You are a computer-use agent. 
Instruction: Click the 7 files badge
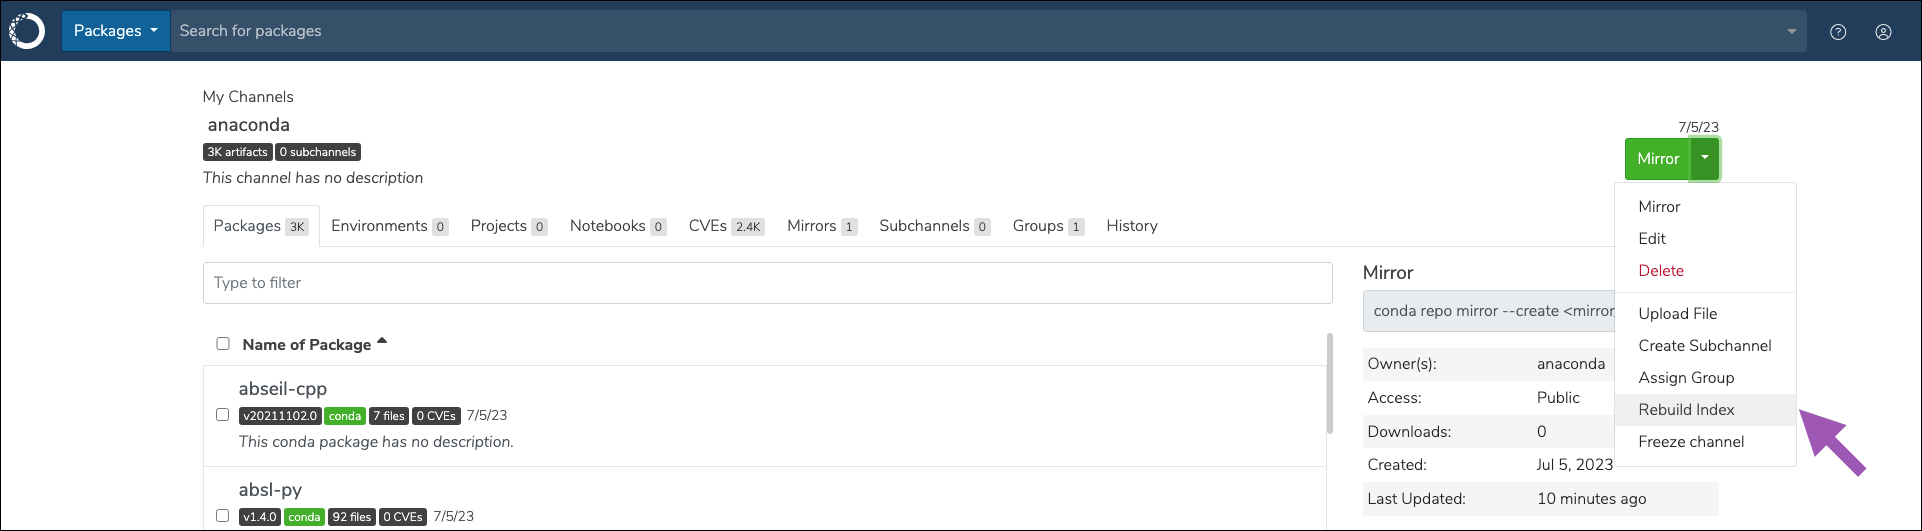pyautogui.click(x=389, y=416)
